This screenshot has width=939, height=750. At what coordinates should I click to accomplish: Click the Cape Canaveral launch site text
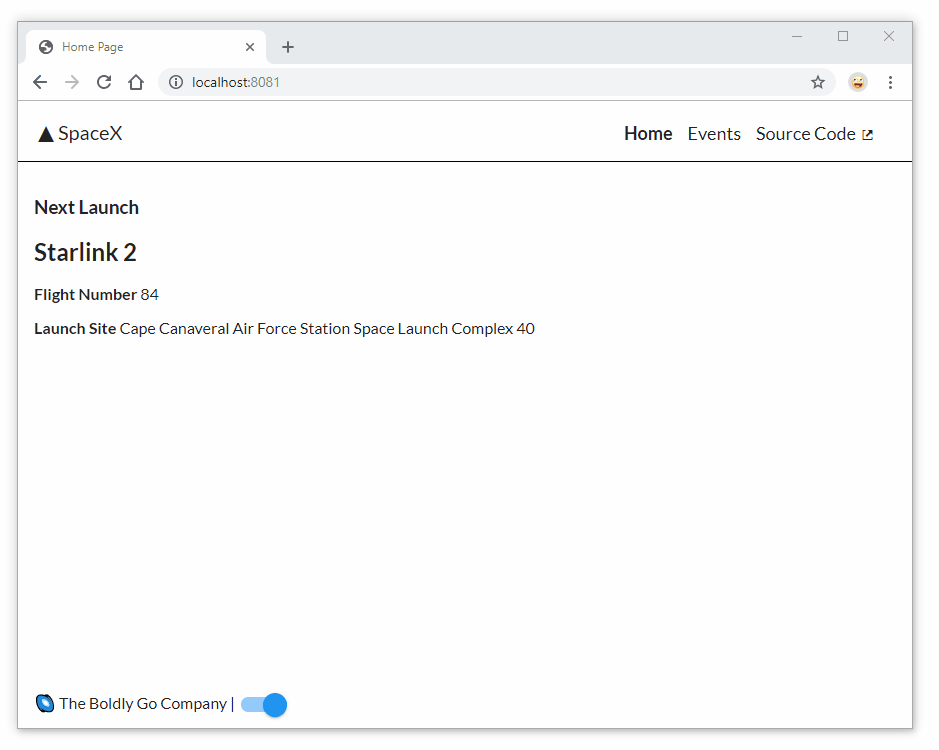[327, 329]
